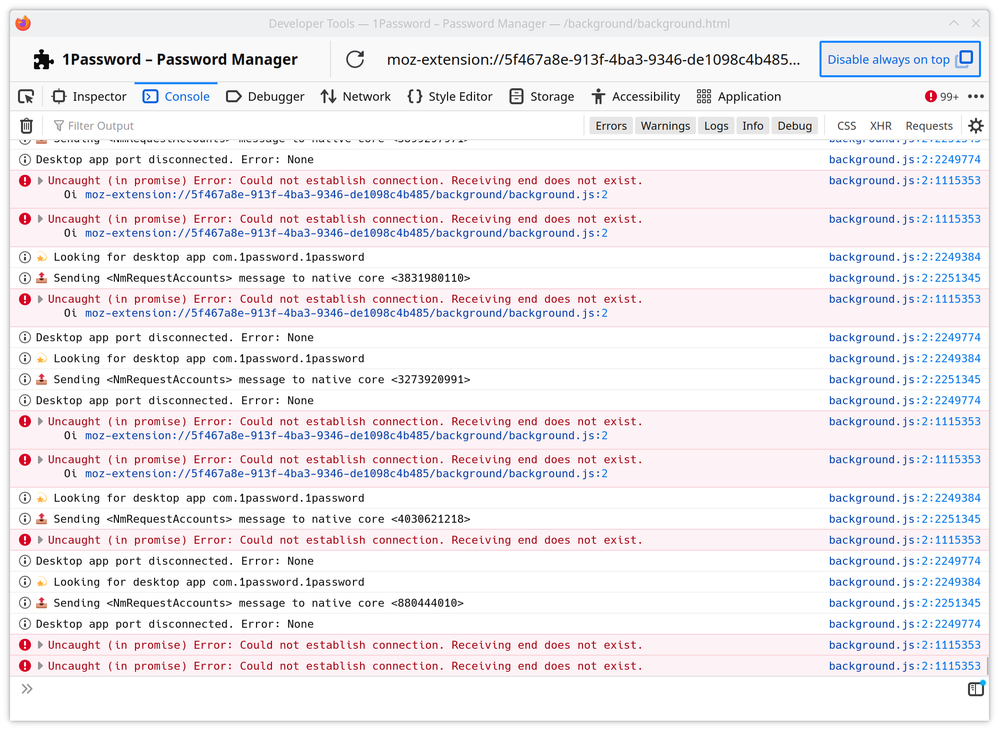Toggle the Debug log filter
Screen dimensions: 999x731
pos(795,126)
